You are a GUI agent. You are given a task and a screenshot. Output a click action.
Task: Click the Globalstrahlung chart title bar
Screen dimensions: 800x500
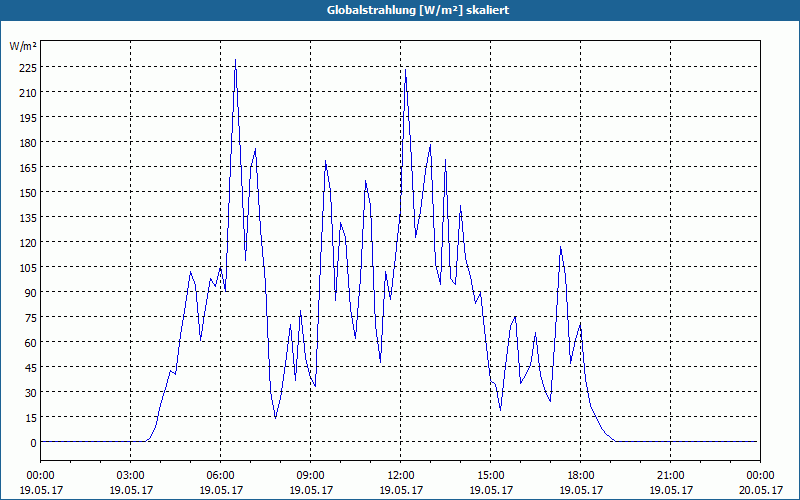400,10
